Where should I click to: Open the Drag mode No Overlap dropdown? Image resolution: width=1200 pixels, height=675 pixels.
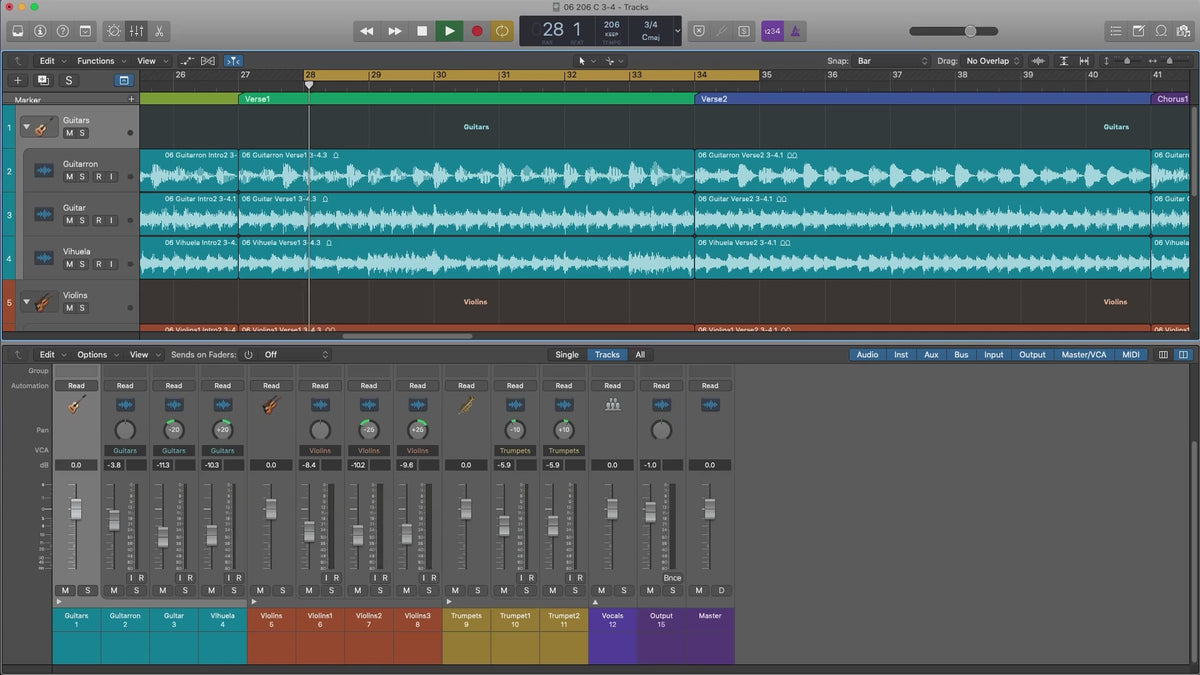992,61
